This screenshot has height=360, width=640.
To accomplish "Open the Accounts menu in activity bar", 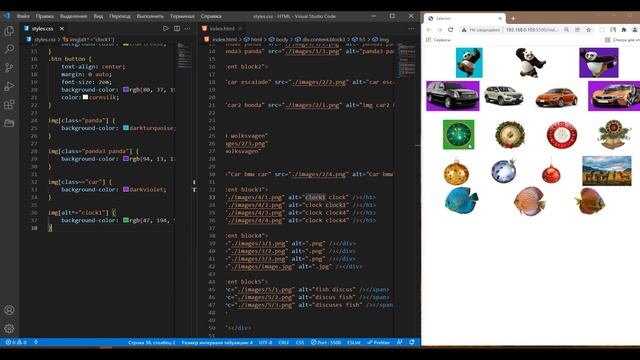I will pyautogui.click(x=9, y=310).
